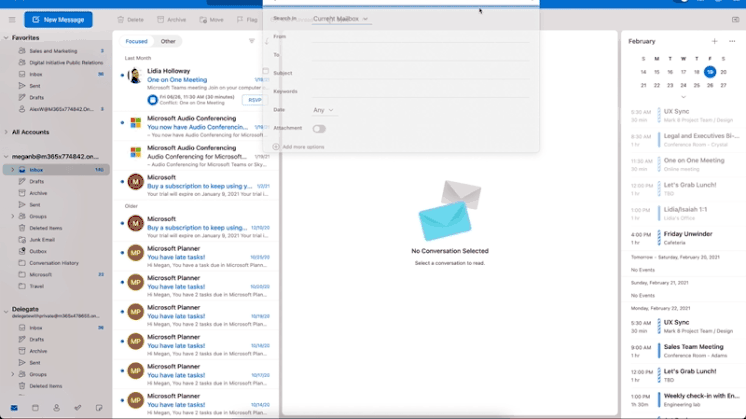
Task: Switch to People view icon
Action: click(57, 408)
